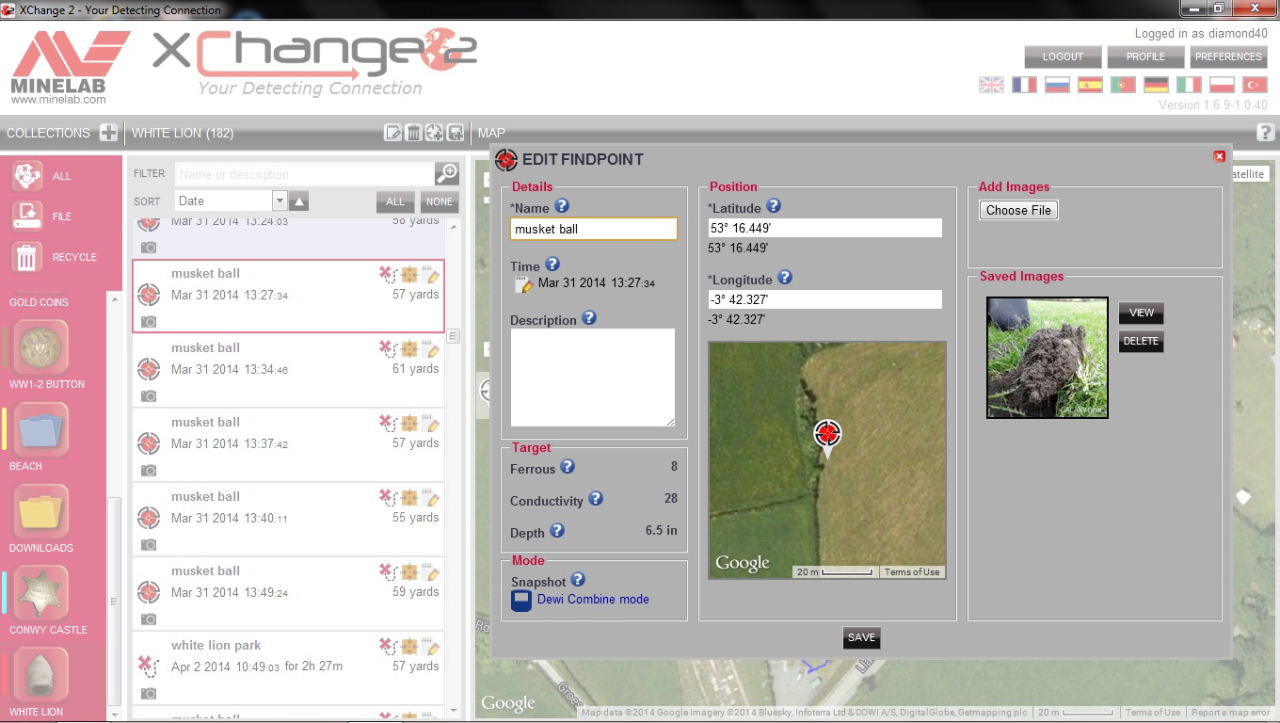
Task: Click the trash icon in WHITE LION header
Action: point(413,133)
